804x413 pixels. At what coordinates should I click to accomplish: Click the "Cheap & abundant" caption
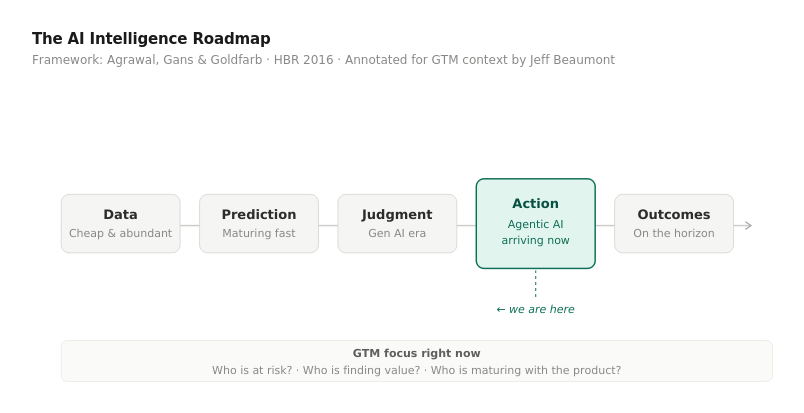[120, 234]
